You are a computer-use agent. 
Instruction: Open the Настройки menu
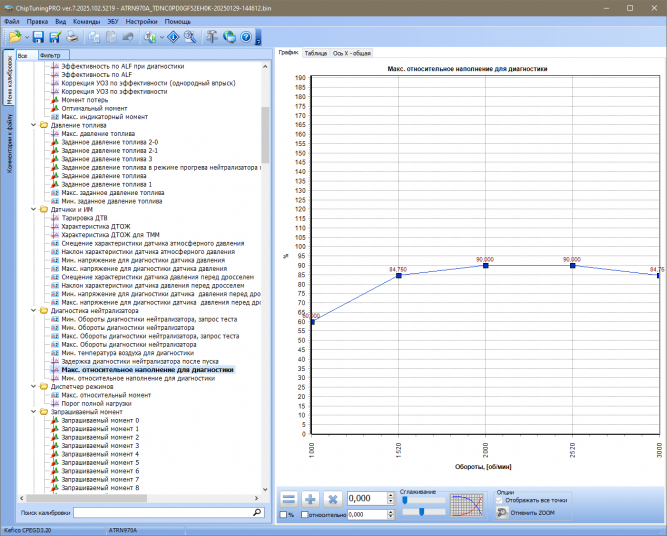point(141,21)
